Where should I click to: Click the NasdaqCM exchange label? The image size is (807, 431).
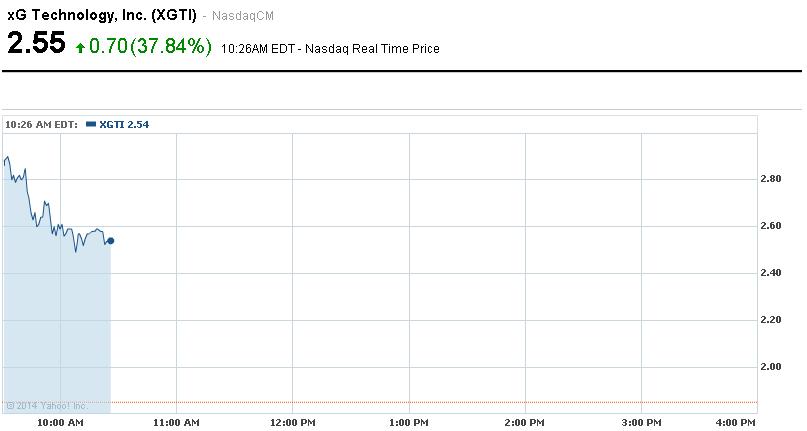pyautogui.click(x=245, y=16)
